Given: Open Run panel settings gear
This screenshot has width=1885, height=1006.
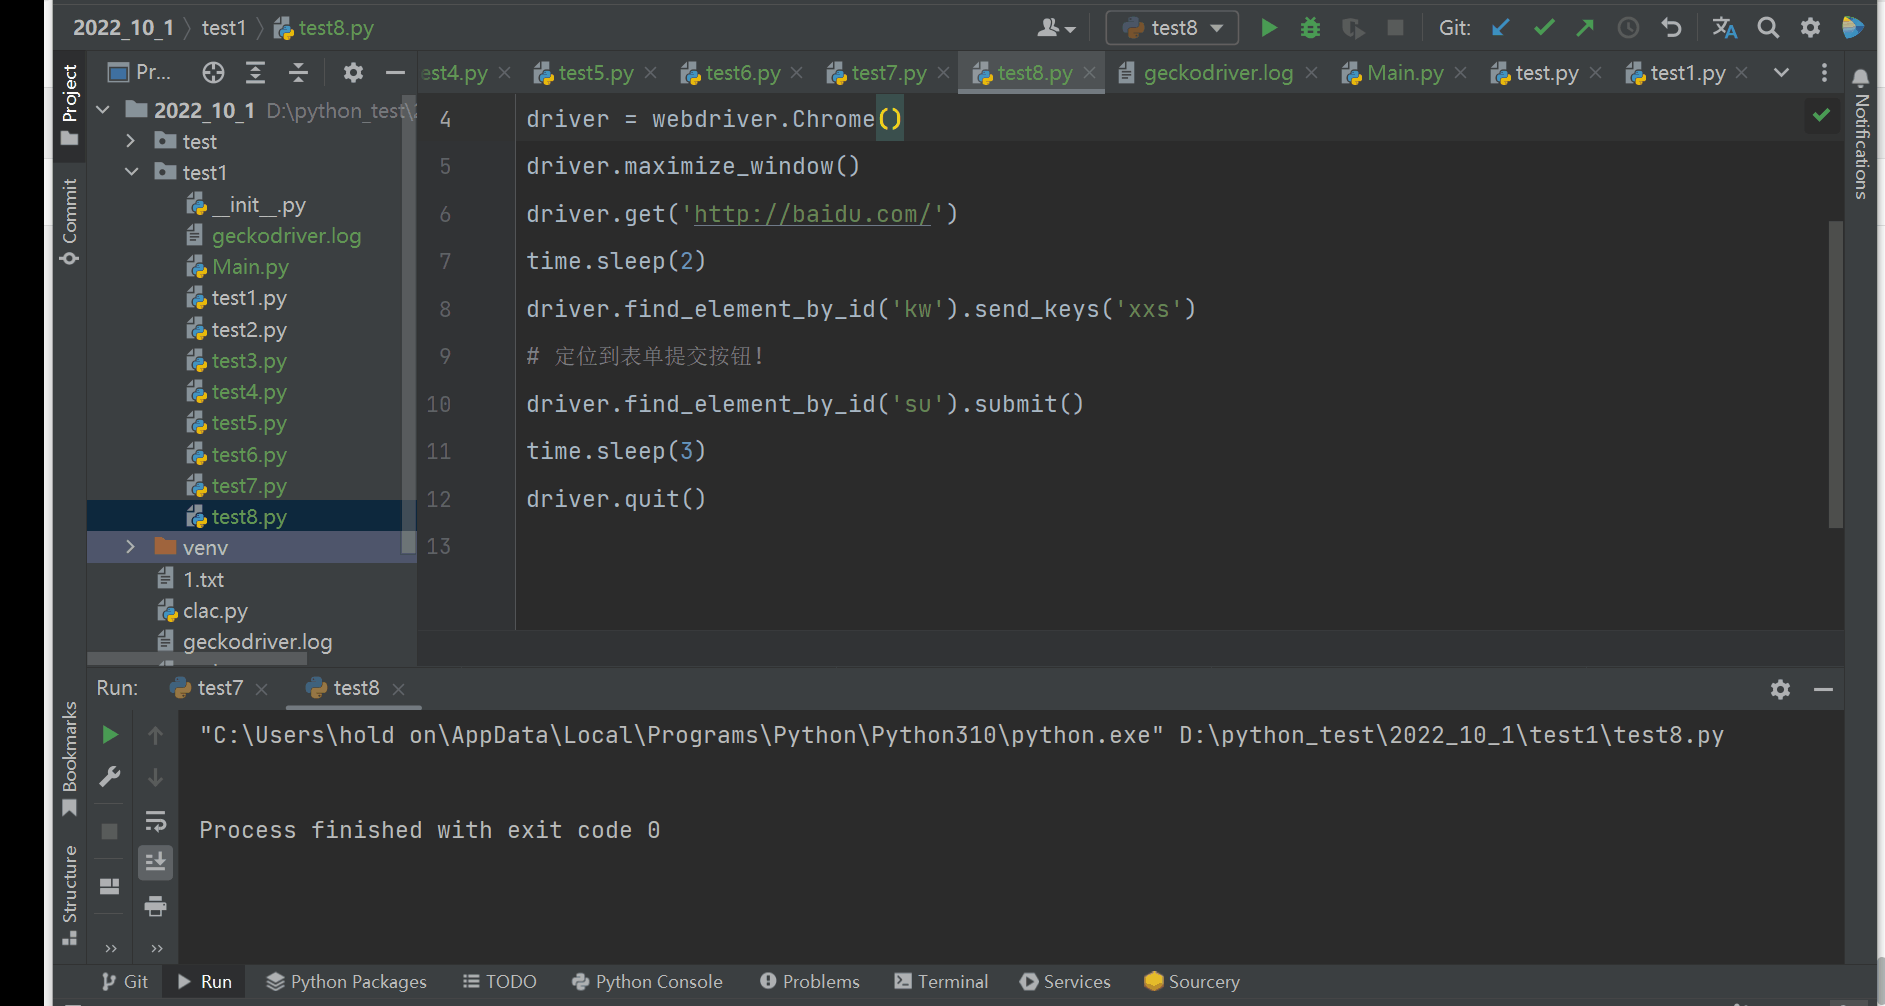Looking at the screenshot, I should 1780,689.
